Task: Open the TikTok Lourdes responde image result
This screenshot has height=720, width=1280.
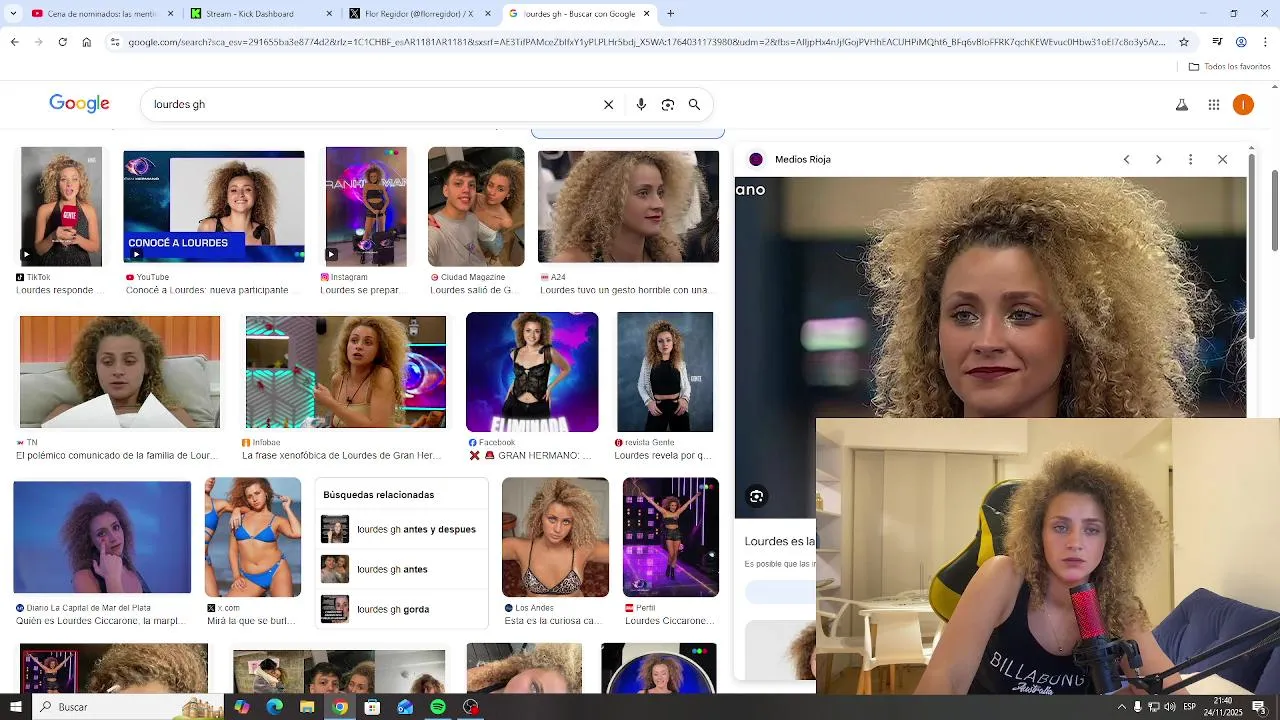Action: click(x=61, y=207)
